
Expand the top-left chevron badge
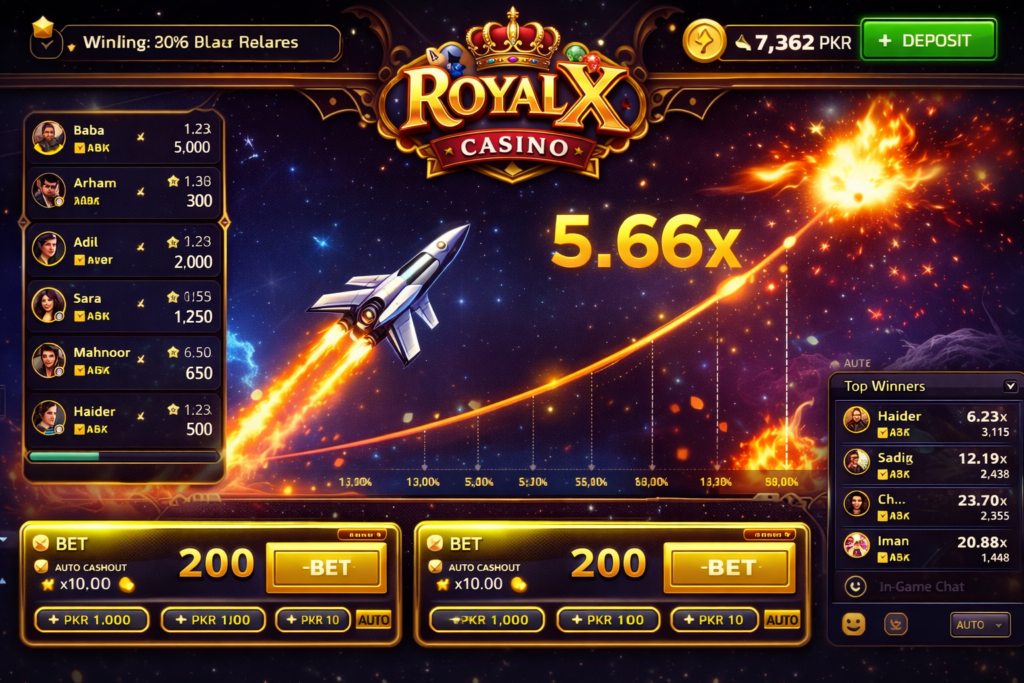pyautogui.click(x=46, y=44)
